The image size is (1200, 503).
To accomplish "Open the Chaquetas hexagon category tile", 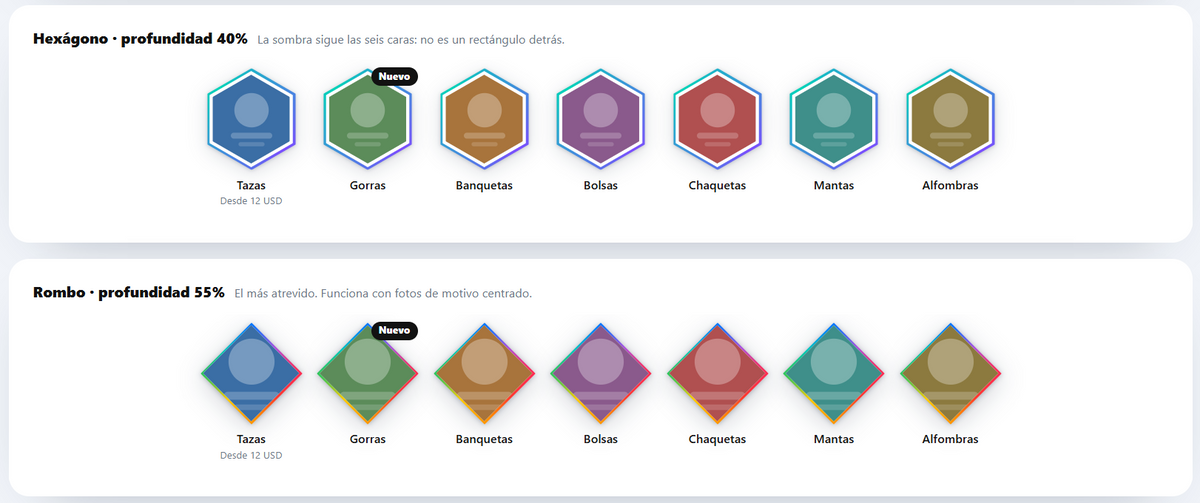I will tap(717, 119).
